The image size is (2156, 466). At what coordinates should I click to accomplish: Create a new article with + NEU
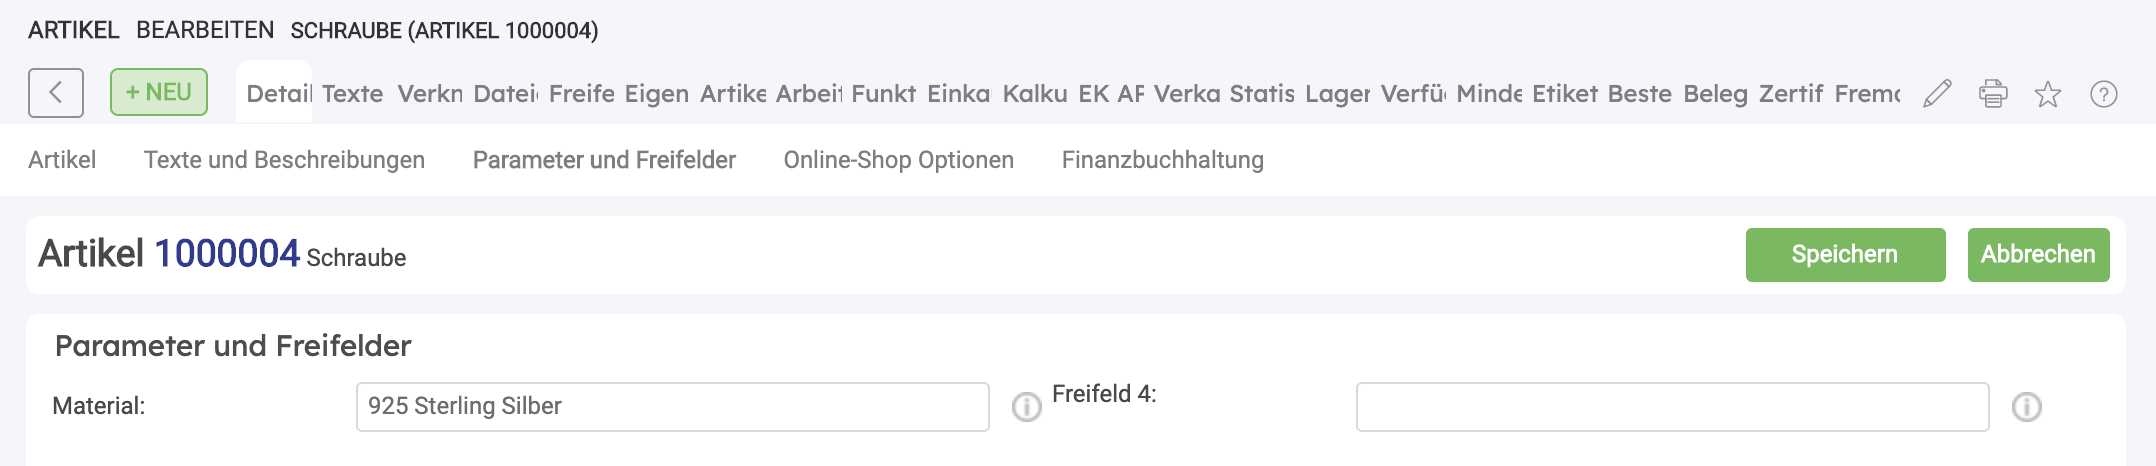pyautogui.click(x=159, y=92)
